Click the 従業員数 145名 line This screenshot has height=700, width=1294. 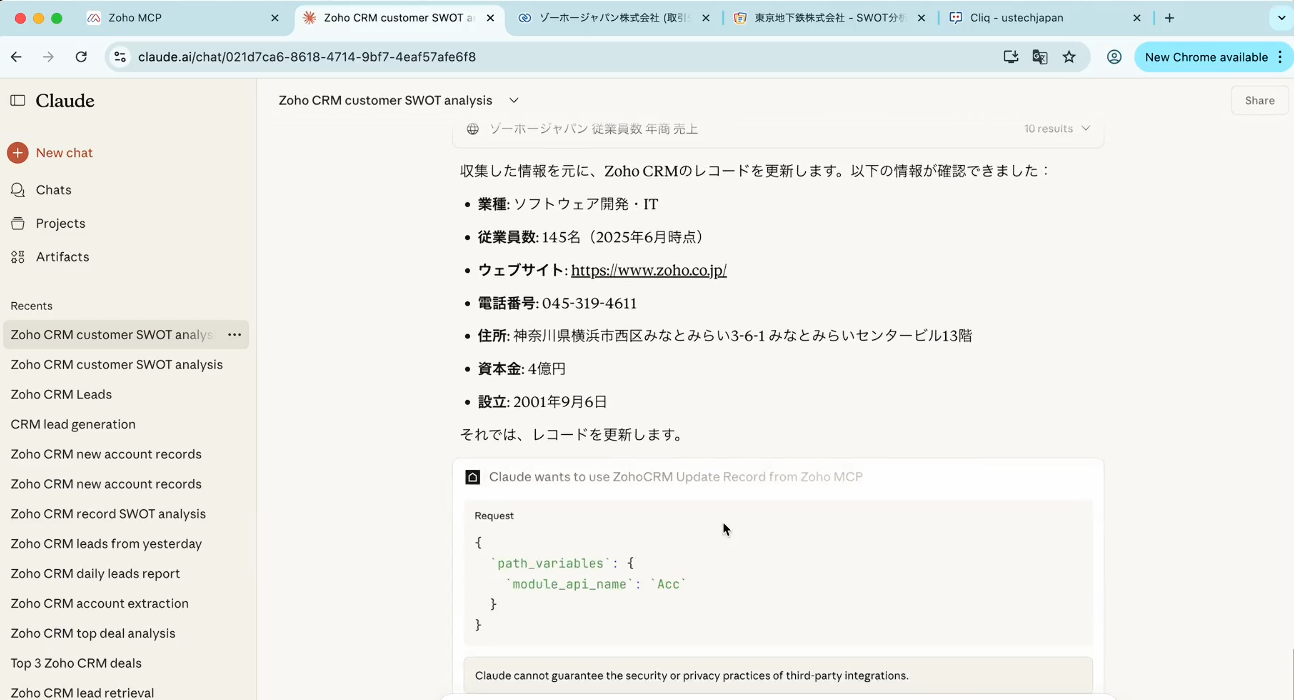tap(594, 237)
